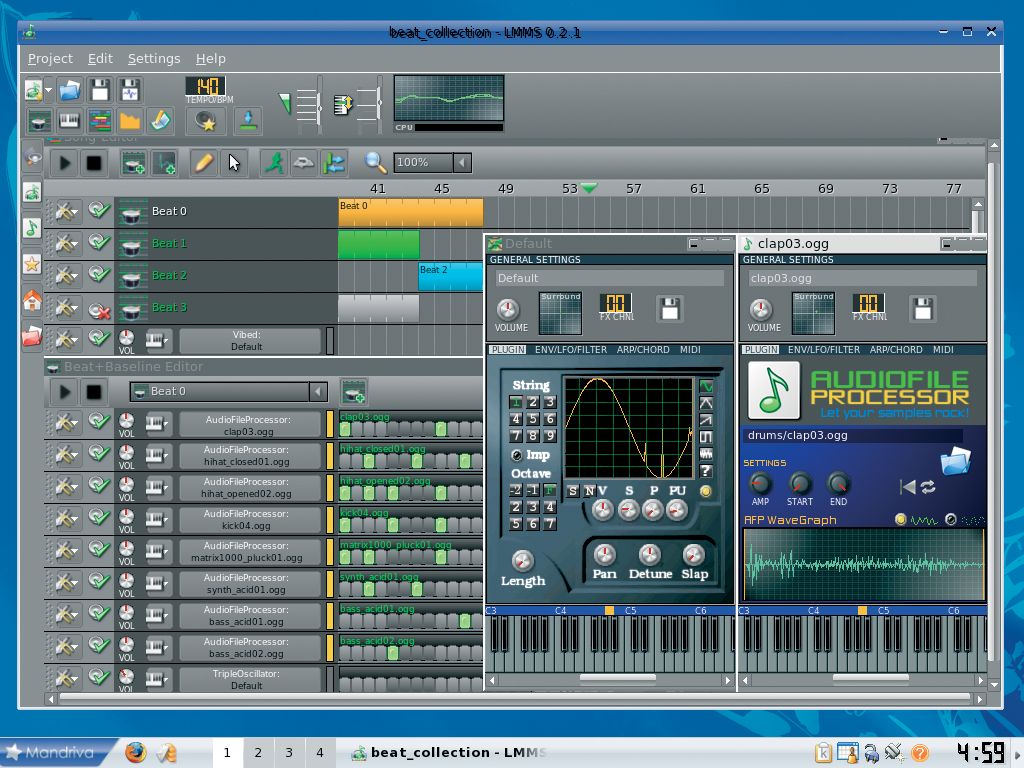Click the magnifier zoom icon
This screenshot has height=768, width=1024.
pyautogui.click(x=375, y=162)
